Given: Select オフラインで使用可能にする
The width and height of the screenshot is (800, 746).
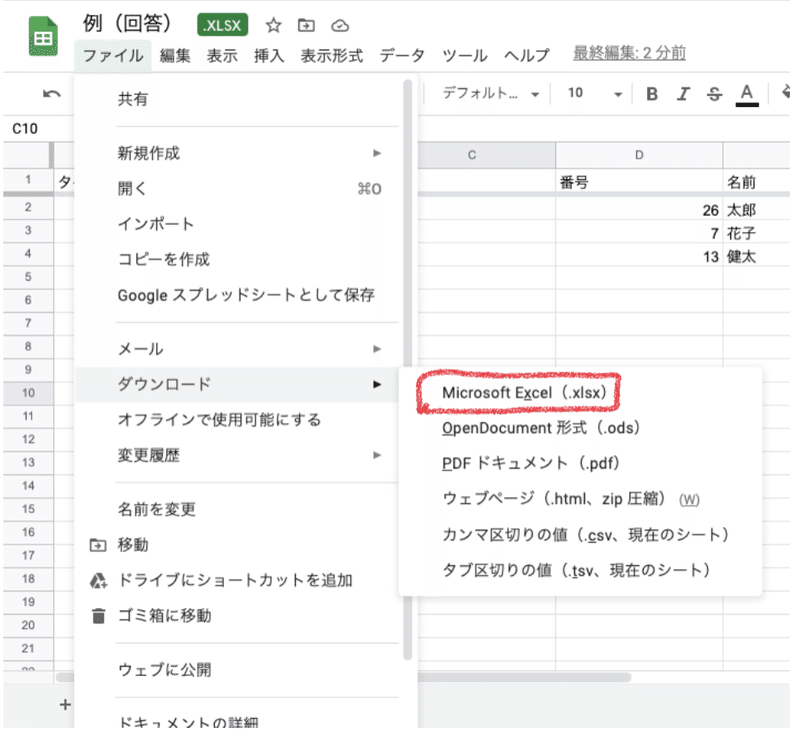Looking at the screenshot, I should tap(237, 420).
